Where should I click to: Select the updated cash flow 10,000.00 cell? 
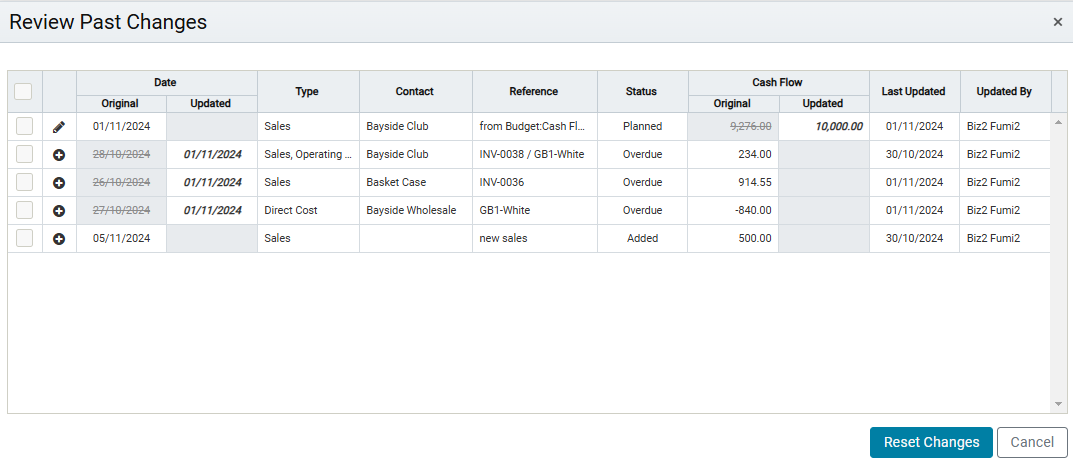click(824, 127)
